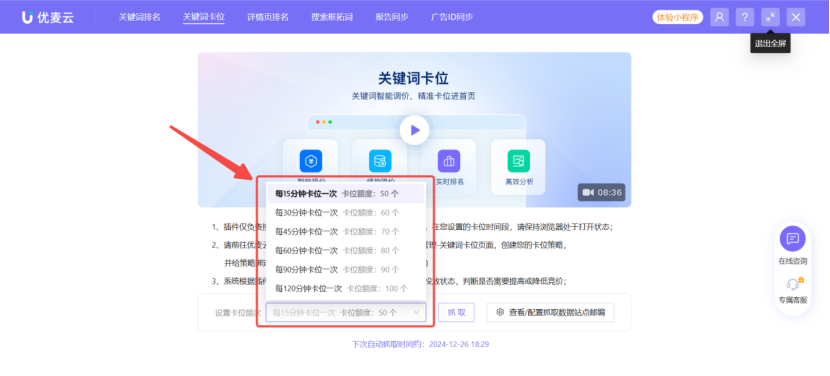
Task: Open the 报告同步 tab
Action: tap(392, 17)
